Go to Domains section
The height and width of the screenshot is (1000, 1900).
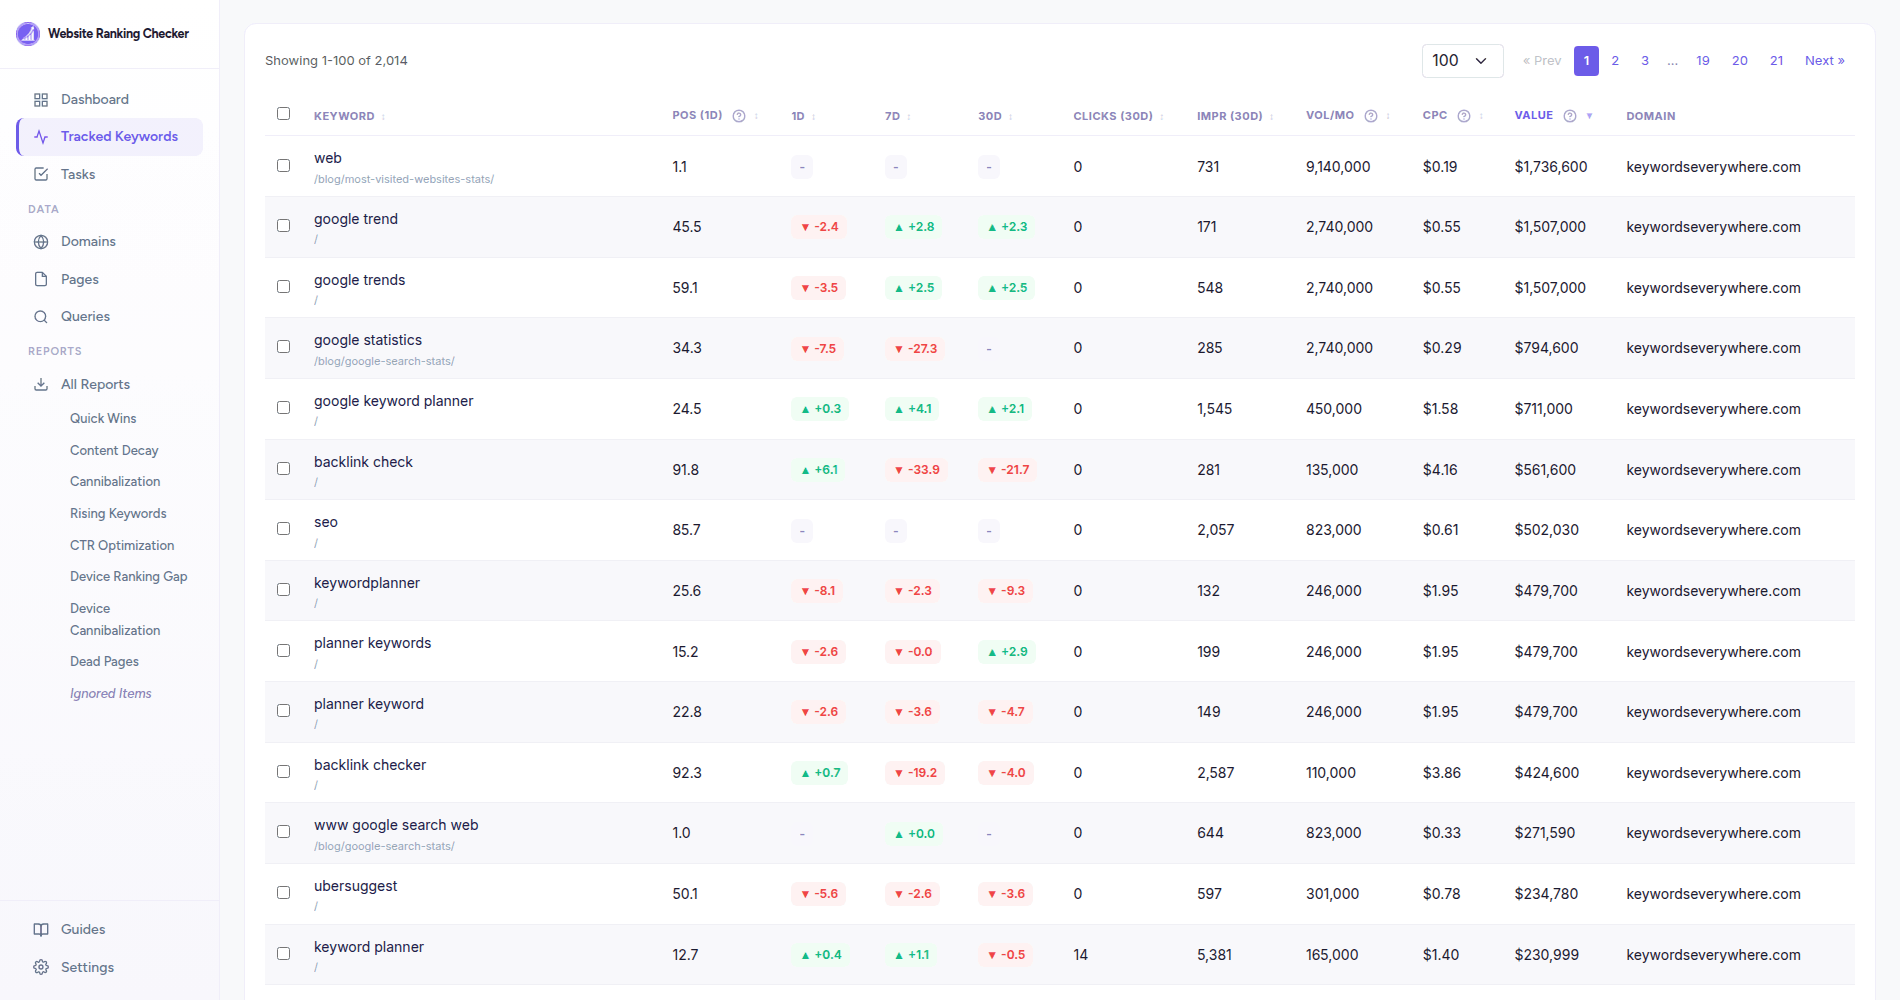(109, 242)
